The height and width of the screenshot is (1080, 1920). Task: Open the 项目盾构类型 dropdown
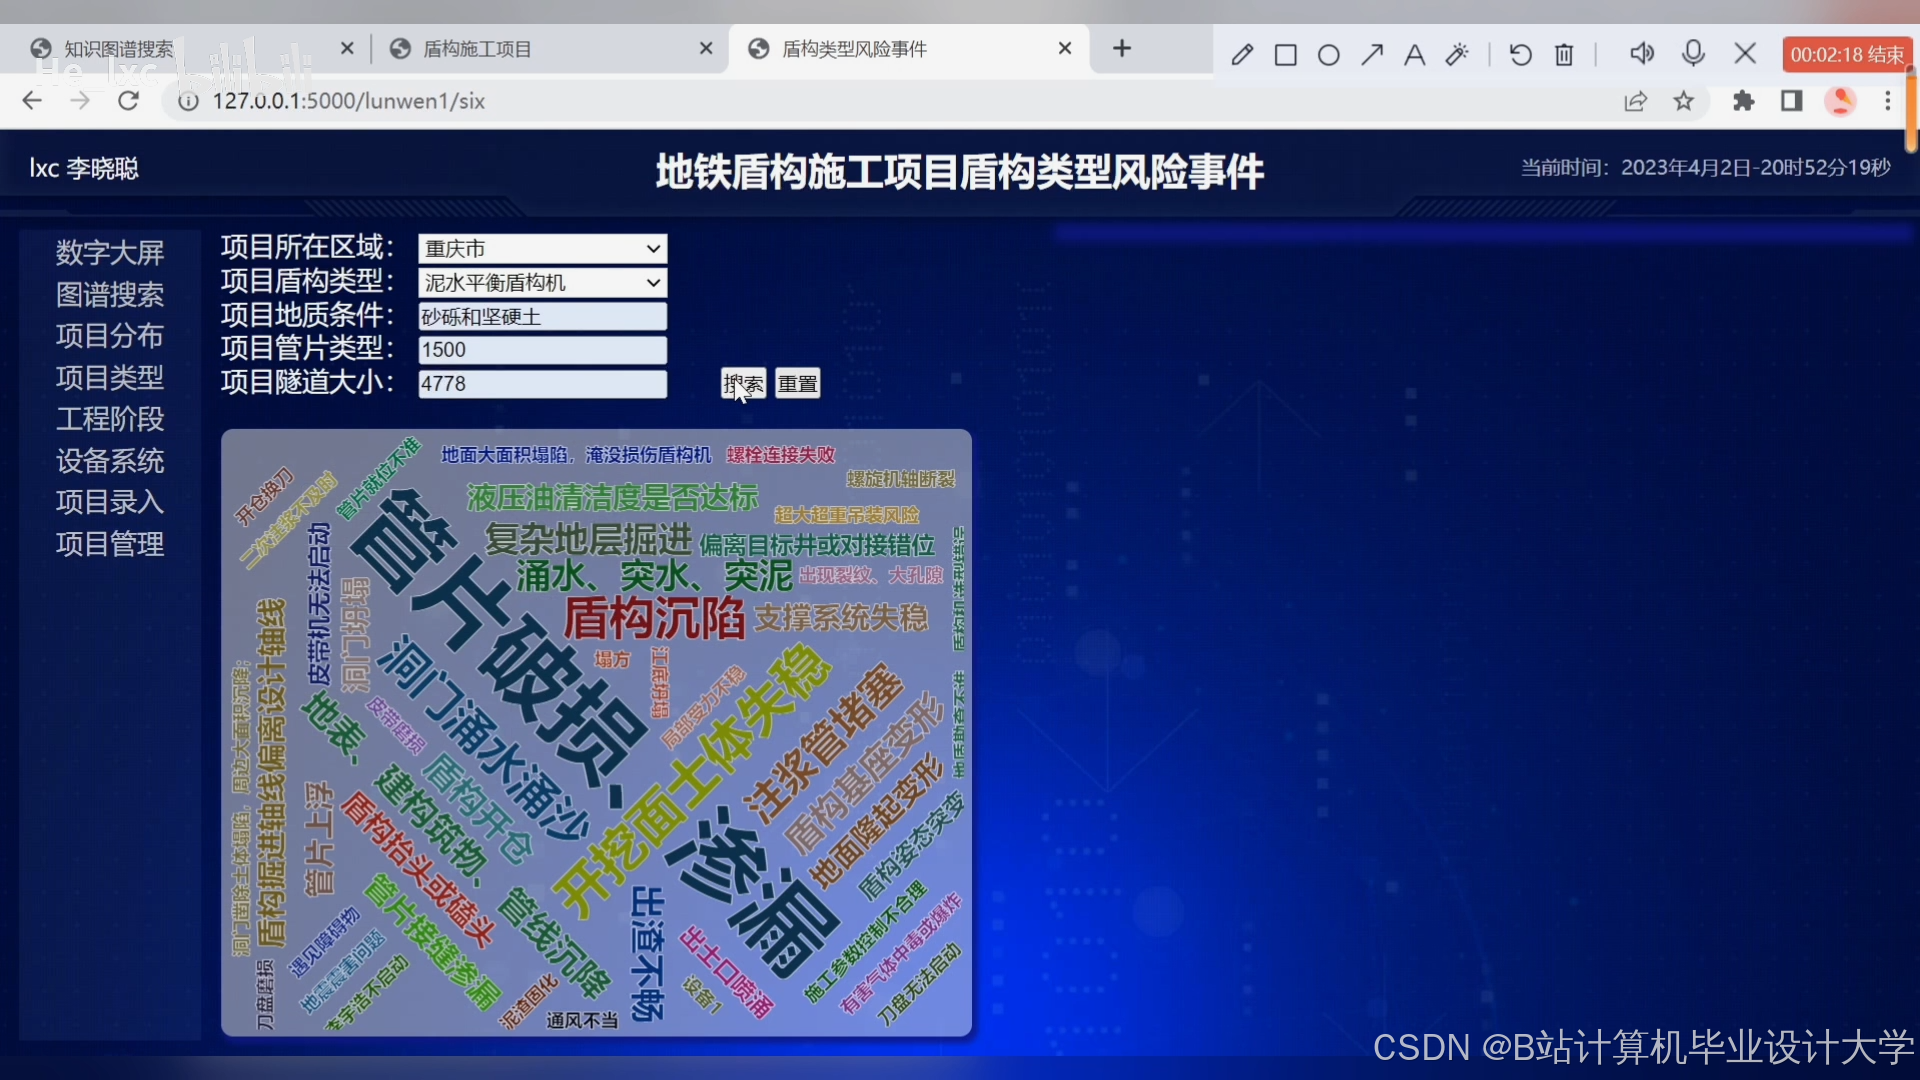(x=542, y=283)
